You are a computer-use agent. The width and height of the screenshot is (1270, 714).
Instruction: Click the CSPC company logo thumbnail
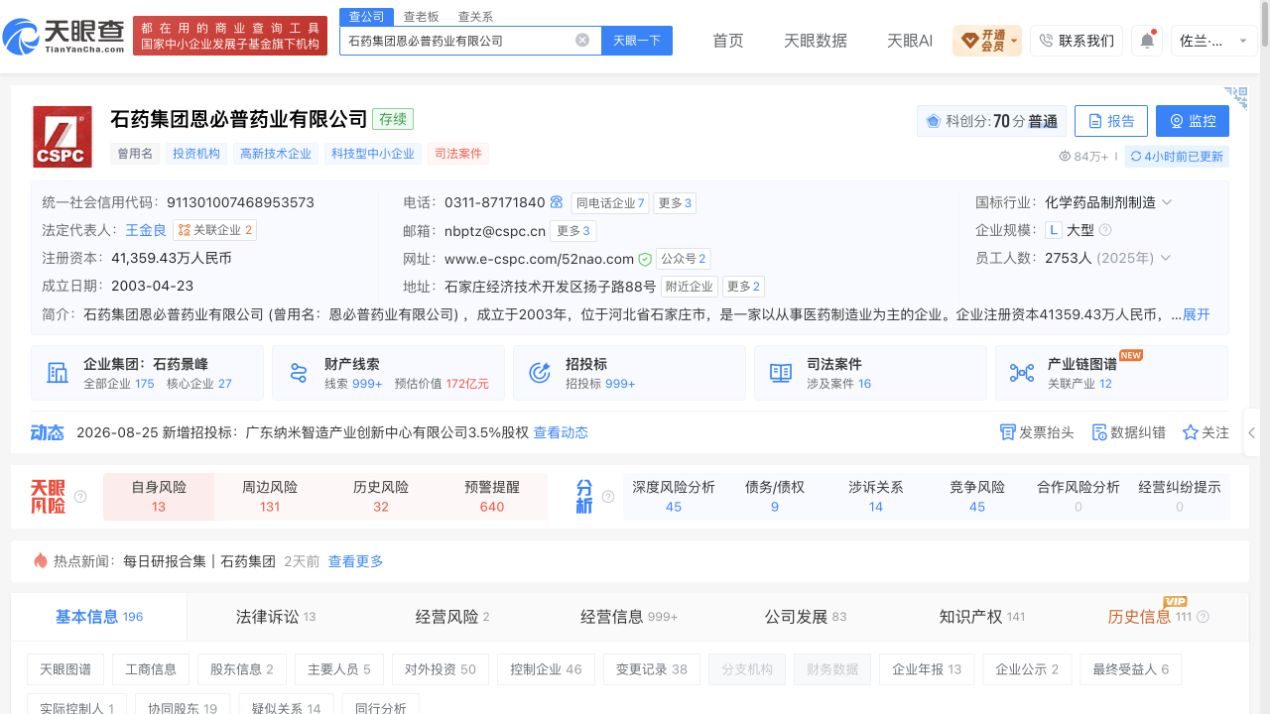tap(62, 137)
